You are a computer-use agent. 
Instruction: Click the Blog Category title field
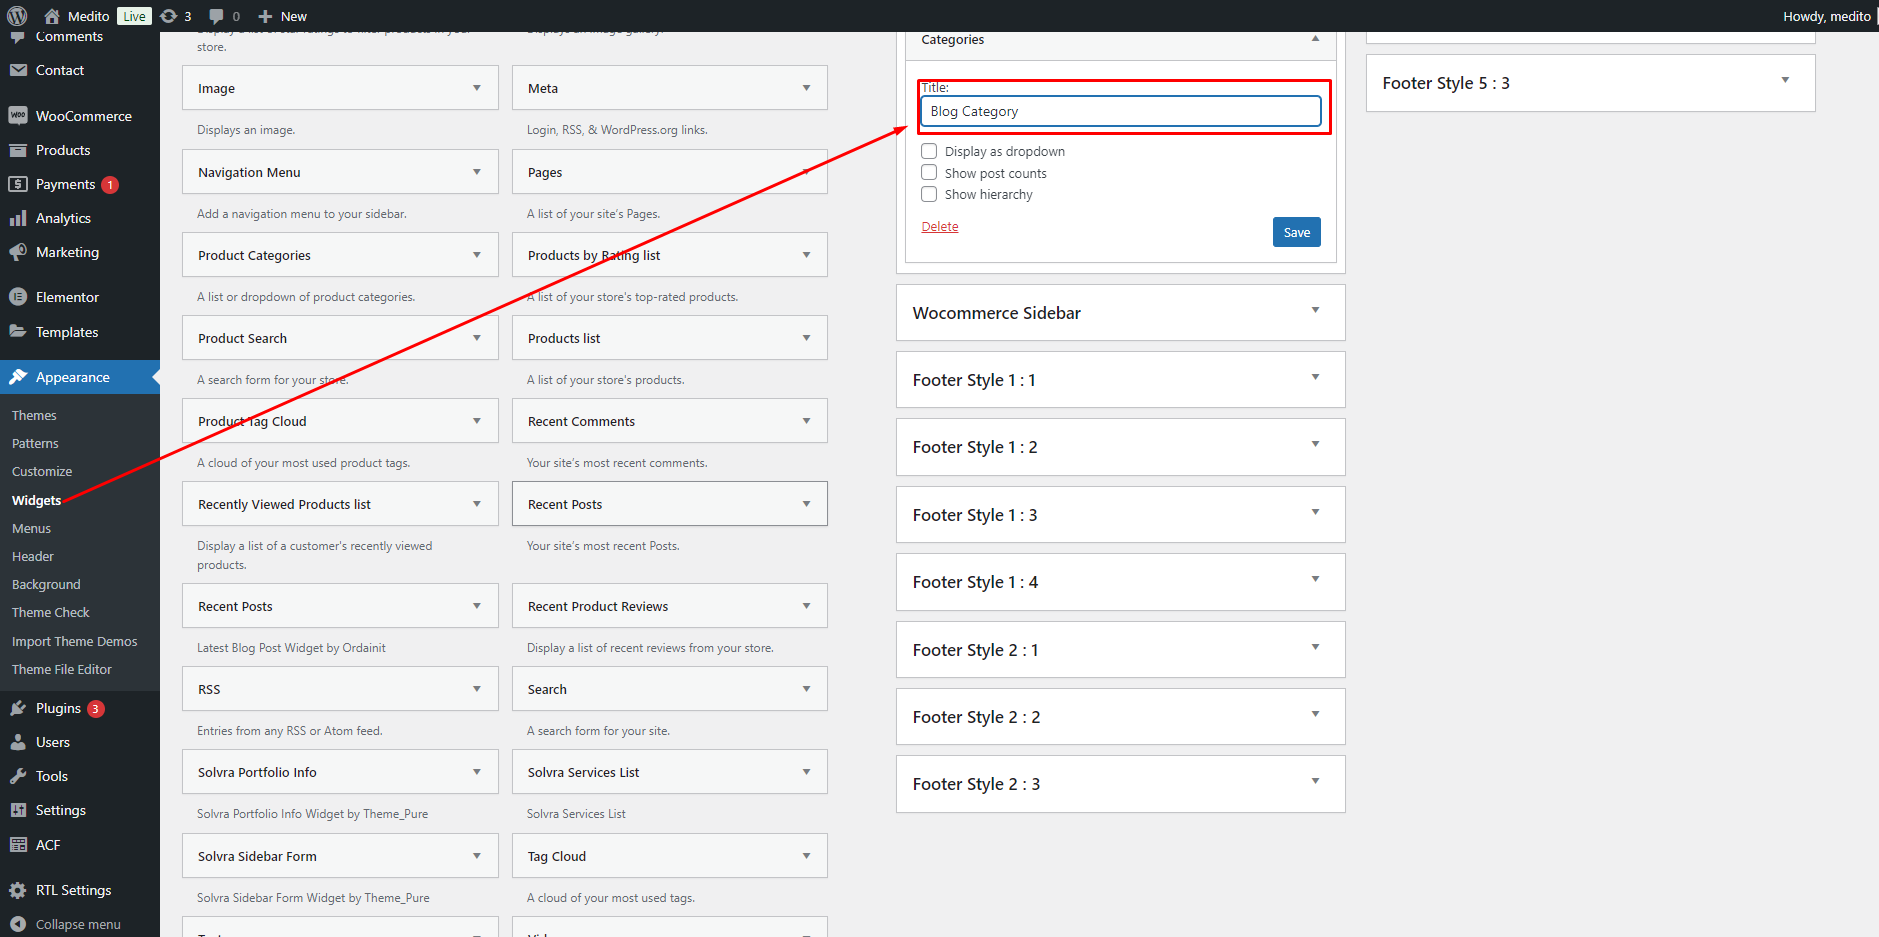pyautogui.click(x=1120, y=111)
